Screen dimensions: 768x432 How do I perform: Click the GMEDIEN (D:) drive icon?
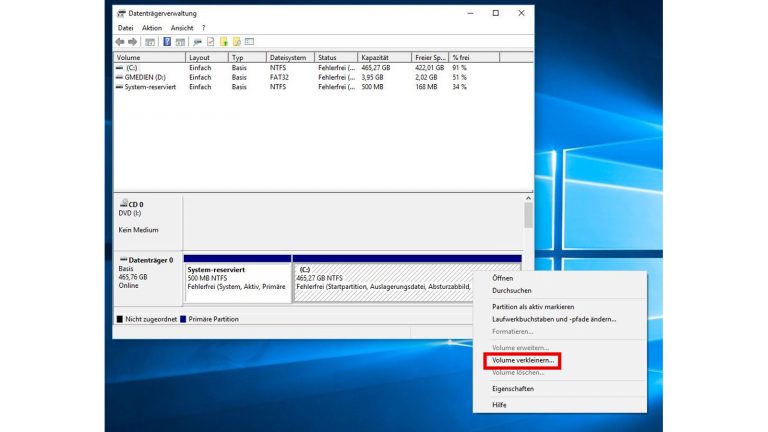(121, 77)
